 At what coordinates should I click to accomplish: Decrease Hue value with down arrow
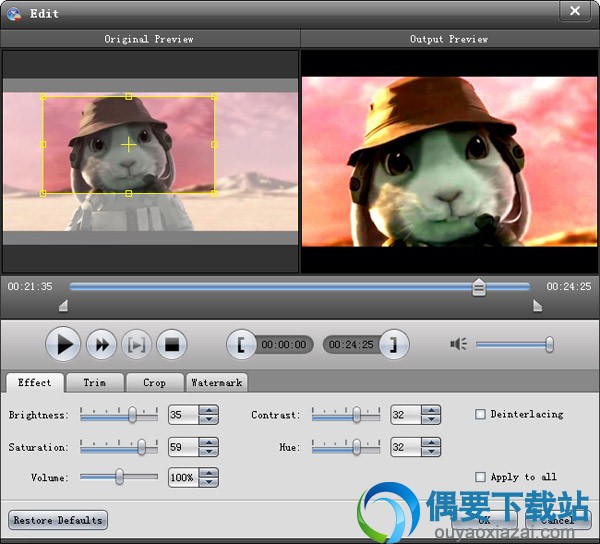pyautogui.click(x=431, y=451)
